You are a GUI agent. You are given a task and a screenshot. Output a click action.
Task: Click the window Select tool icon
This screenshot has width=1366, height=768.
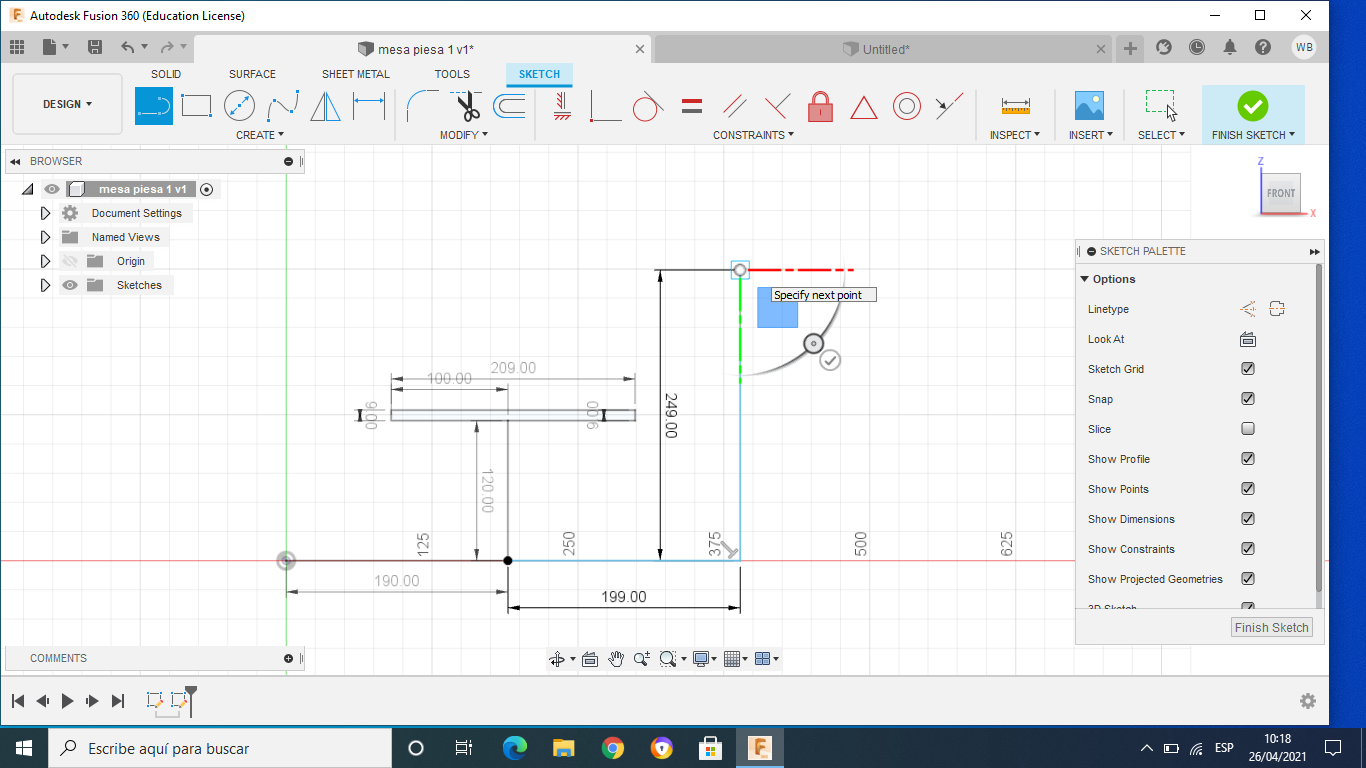1161,105
